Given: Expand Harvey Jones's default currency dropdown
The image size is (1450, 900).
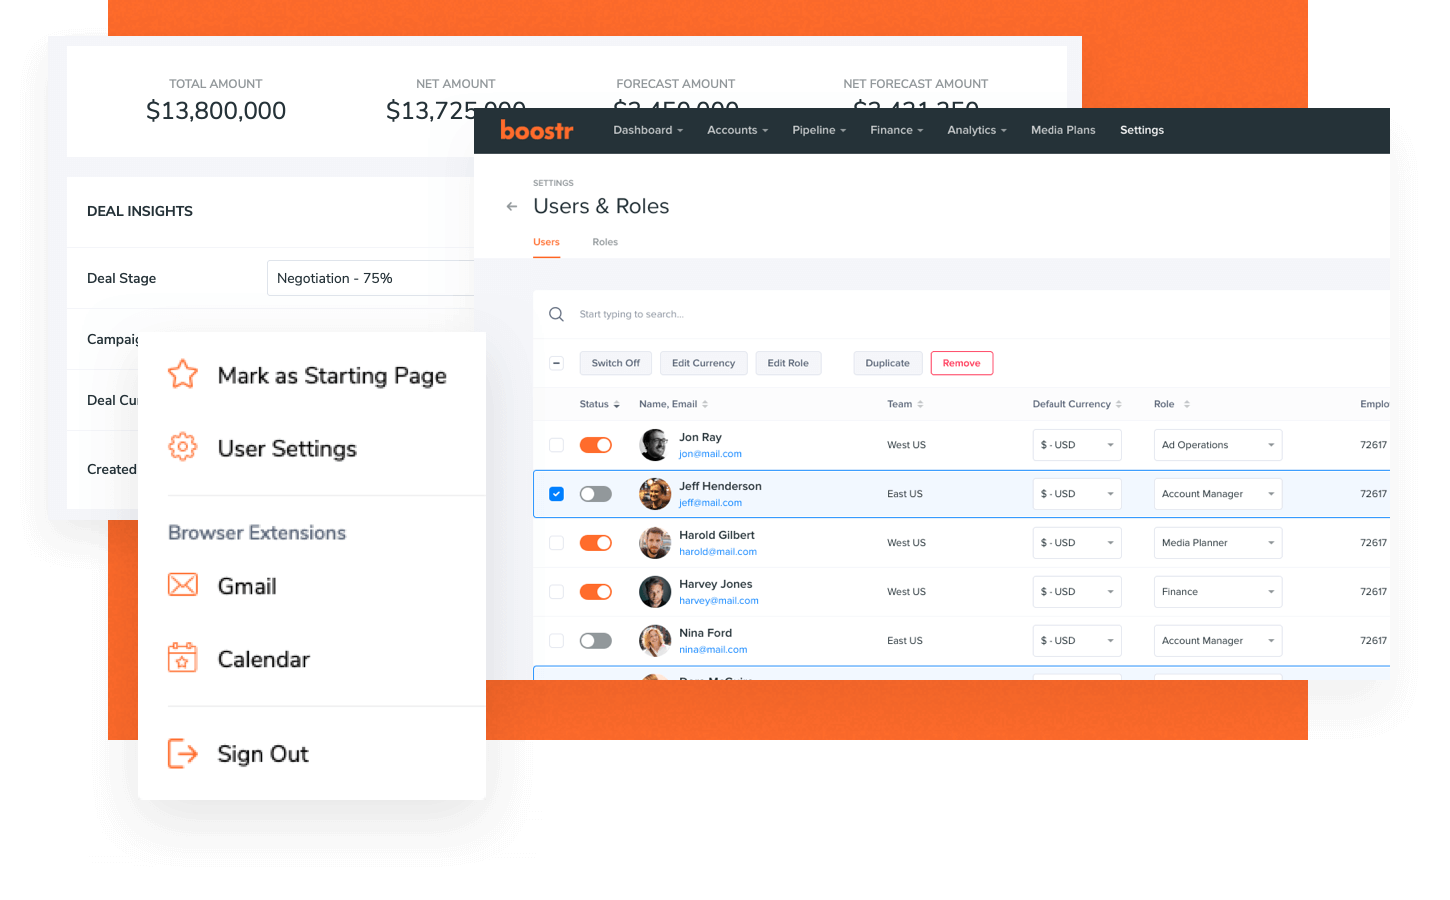Looking at the screenshot, I should 1076,592.
